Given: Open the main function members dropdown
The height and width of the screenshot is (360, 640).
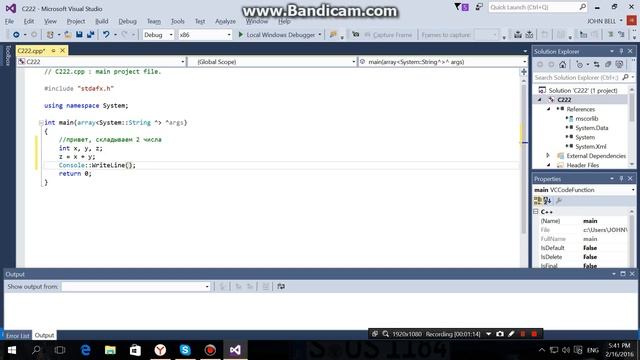Looking at the screenshot, I should (443, 62).
